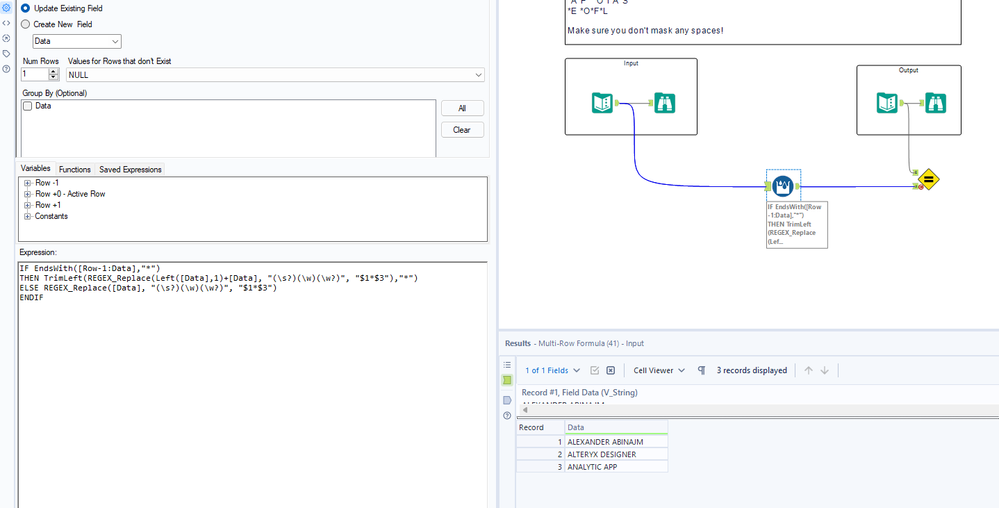The image size is (999, 508).
Task: Open the Cell Viewer dropdown
Action: coord(659,370)
